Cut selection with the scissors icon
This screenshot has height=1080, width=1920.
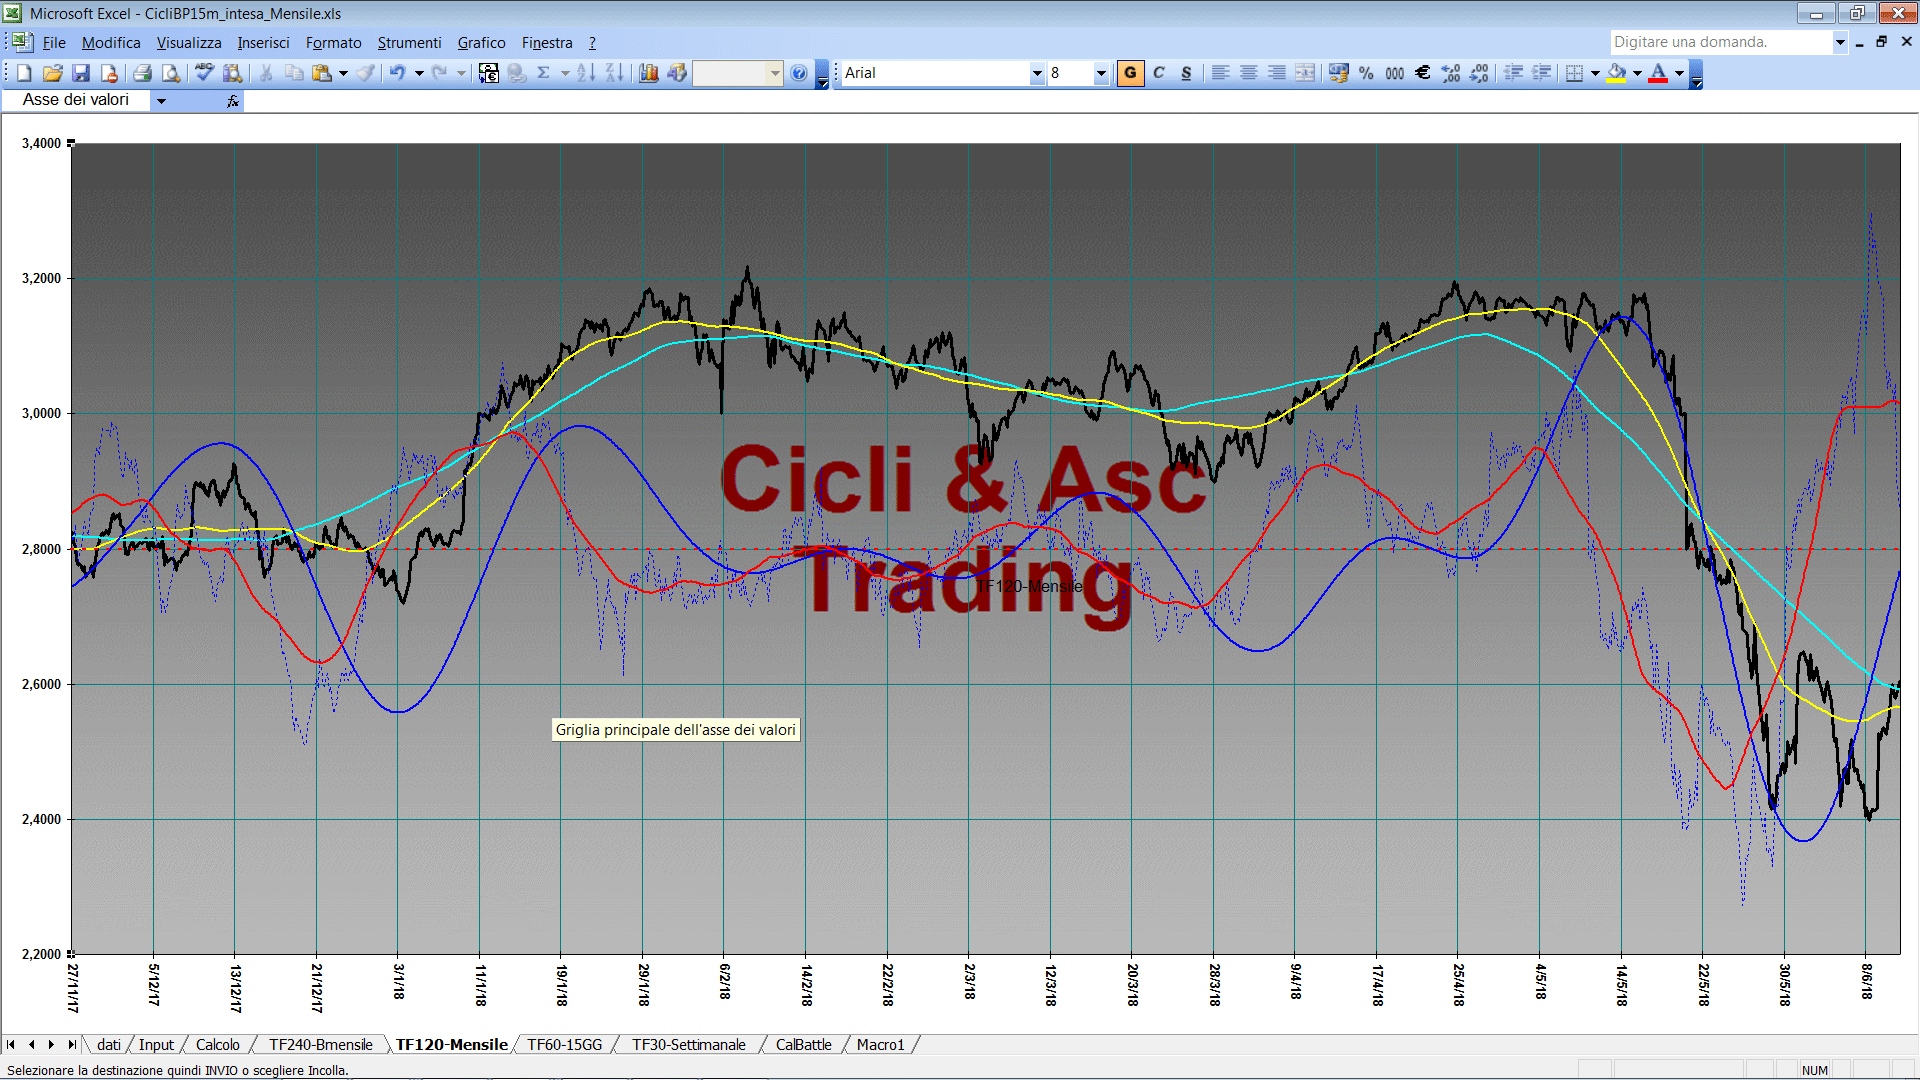pyautogui.click(x=266, y=73)
